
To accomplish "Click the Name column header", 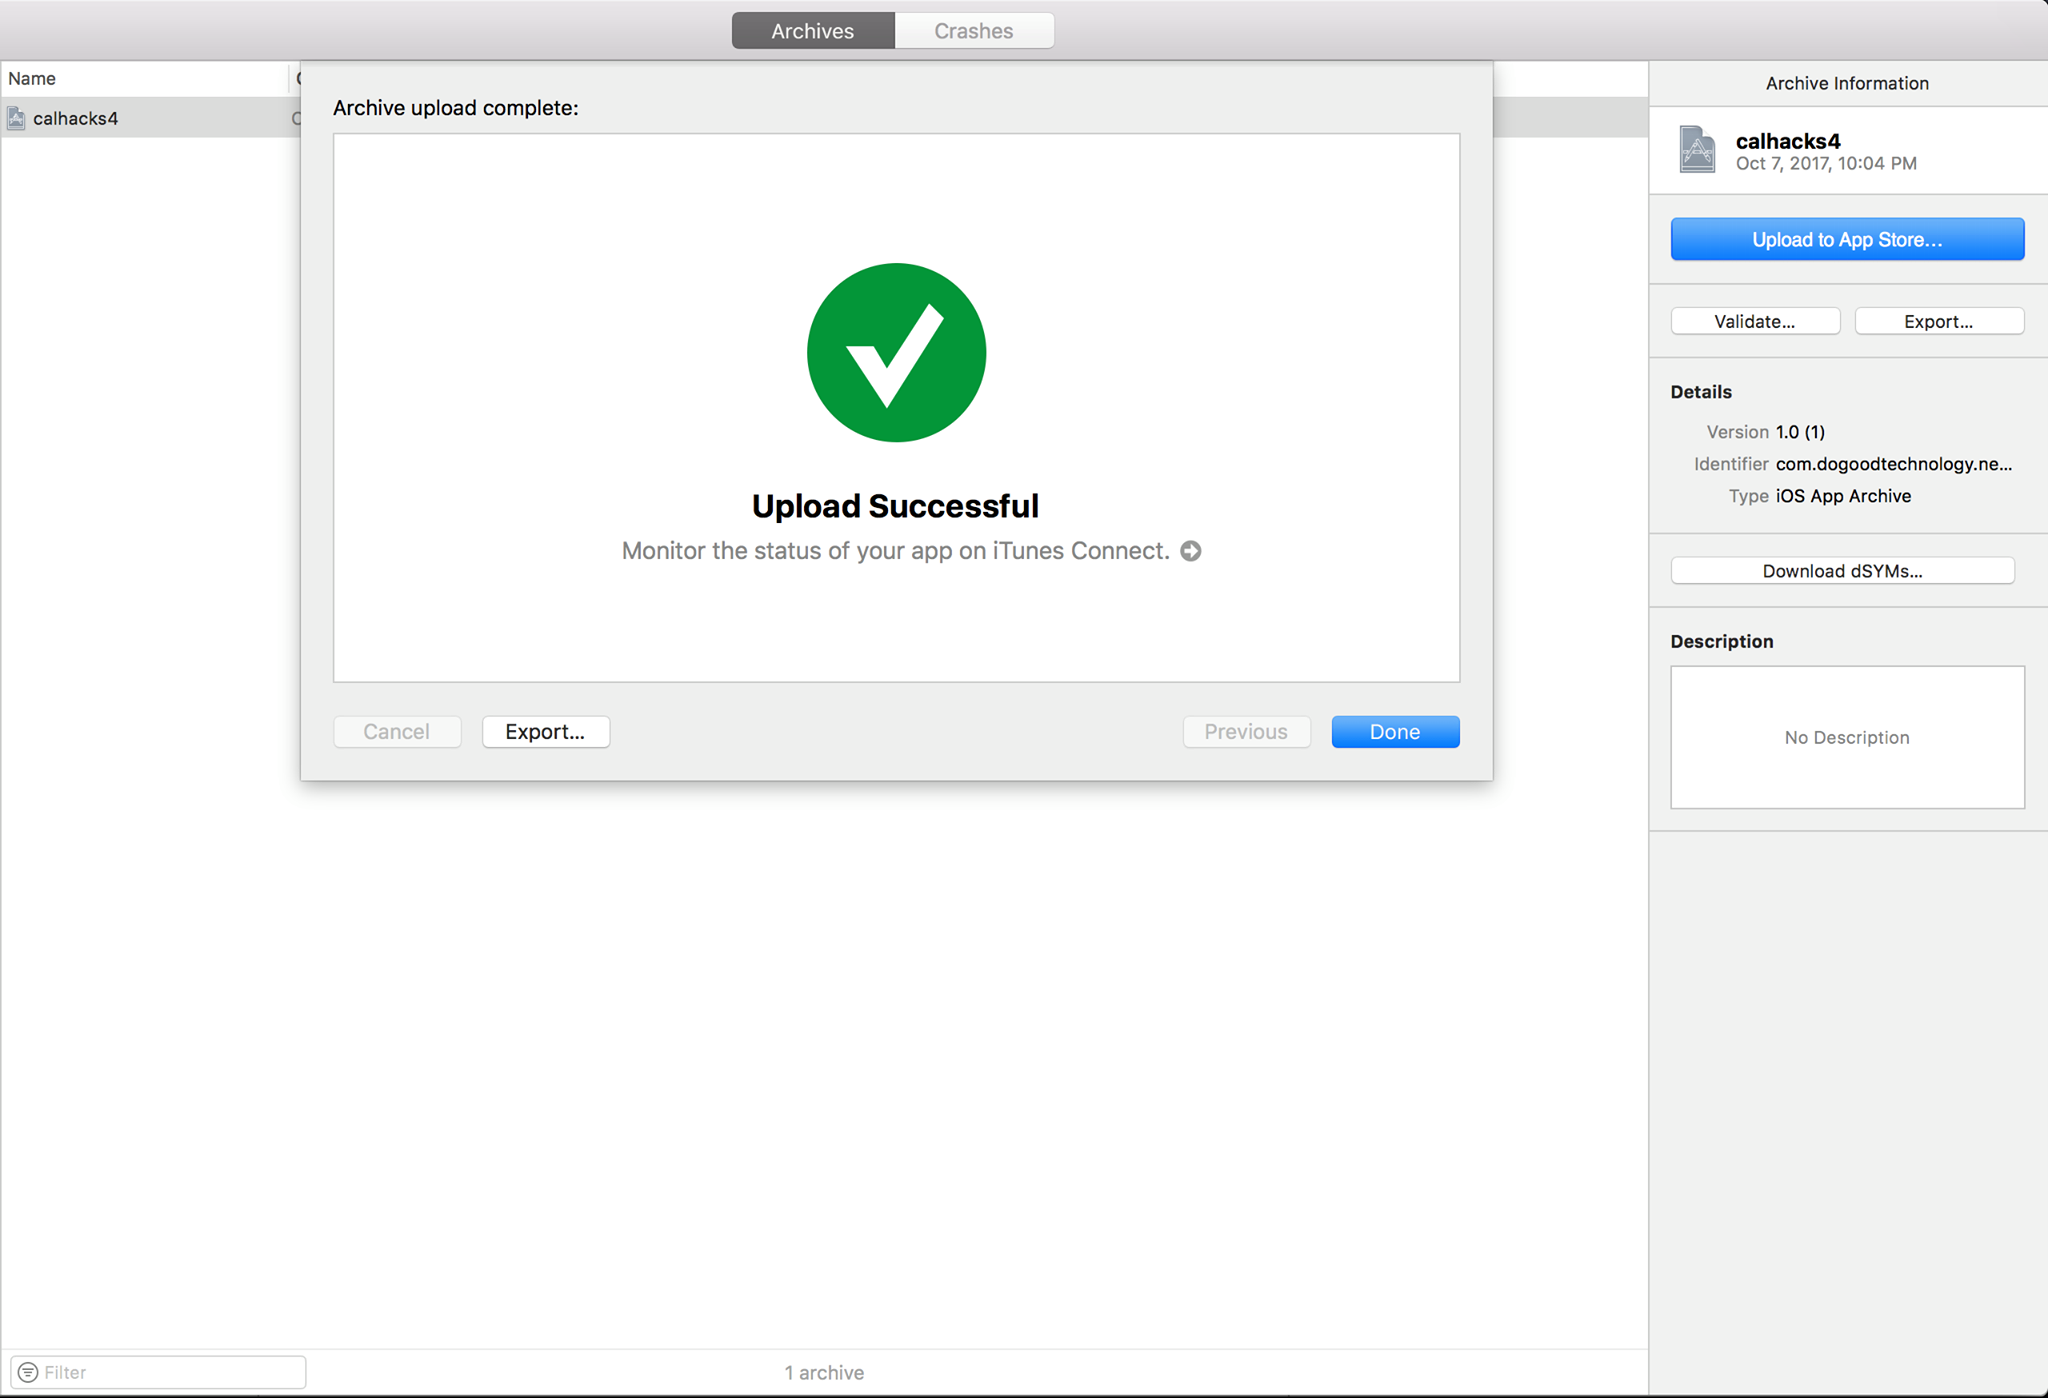I will 140,79.
